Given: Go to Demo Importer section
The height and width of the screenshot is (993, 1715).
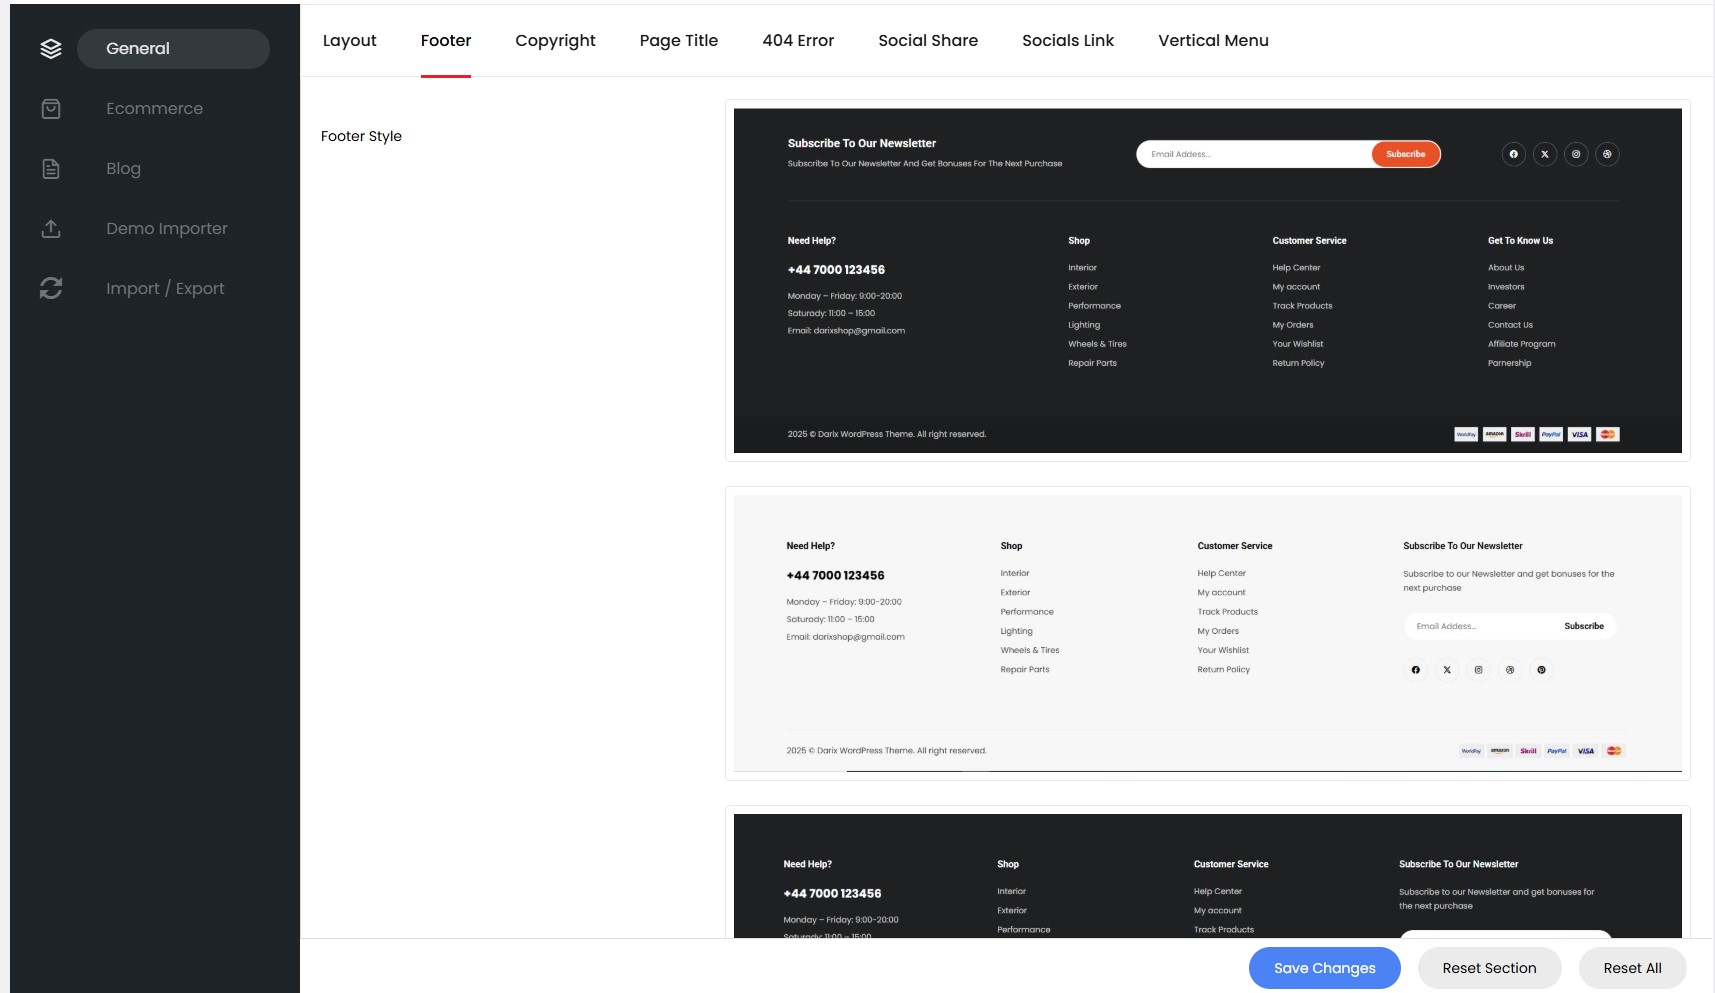Looking at the screenshot, I should 167,228.
